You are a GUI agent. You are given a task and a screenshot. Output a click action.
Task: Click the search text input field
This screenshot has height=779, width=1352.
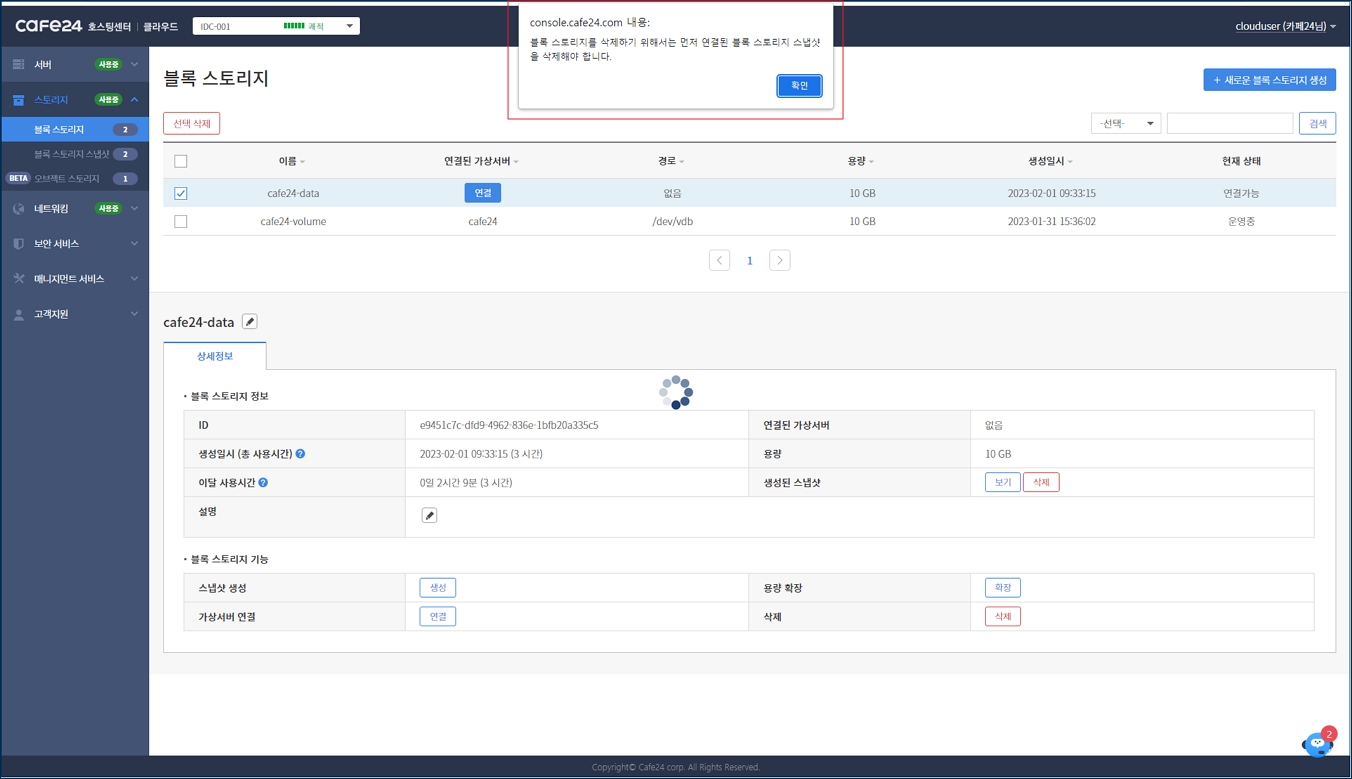click(1229, 123)
